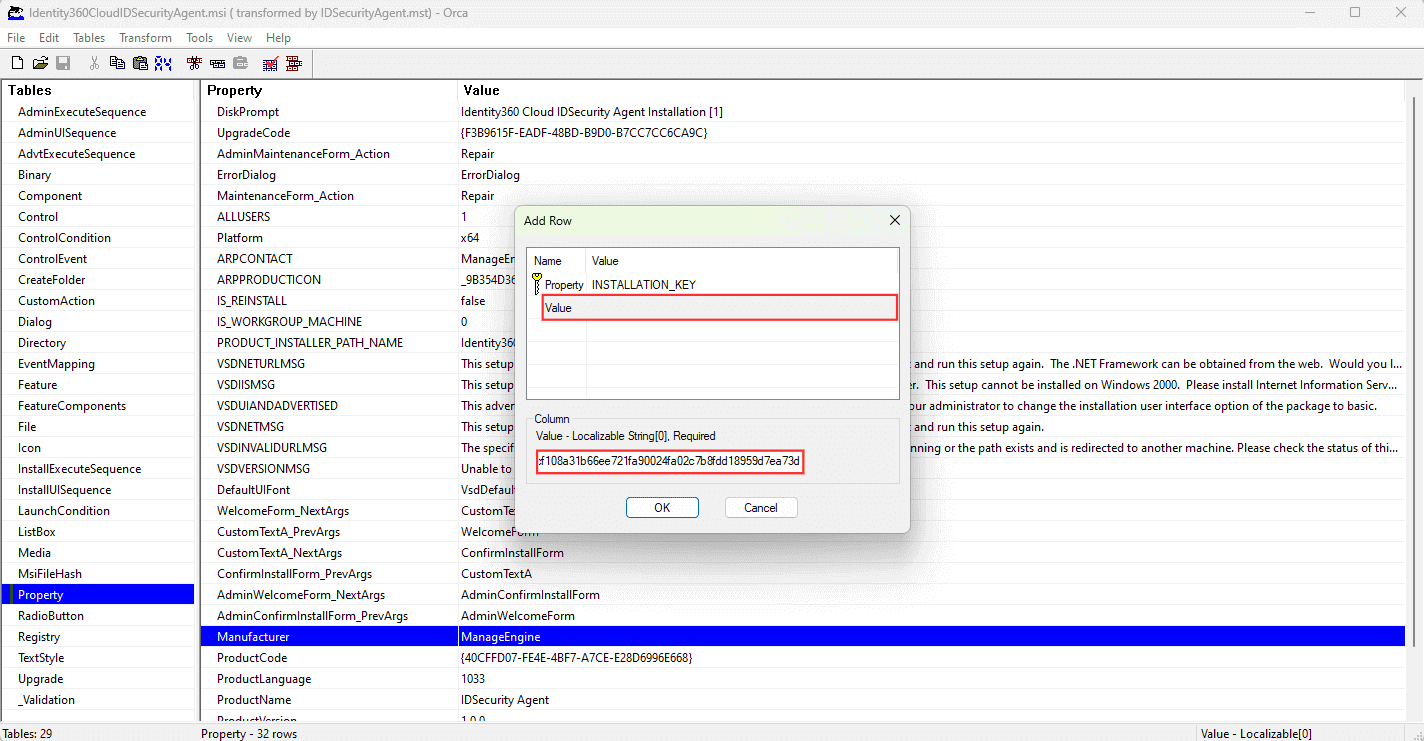Click the DiskPrompt property cell
Viewport: 1424px width, 741px height.
(248, 112)
